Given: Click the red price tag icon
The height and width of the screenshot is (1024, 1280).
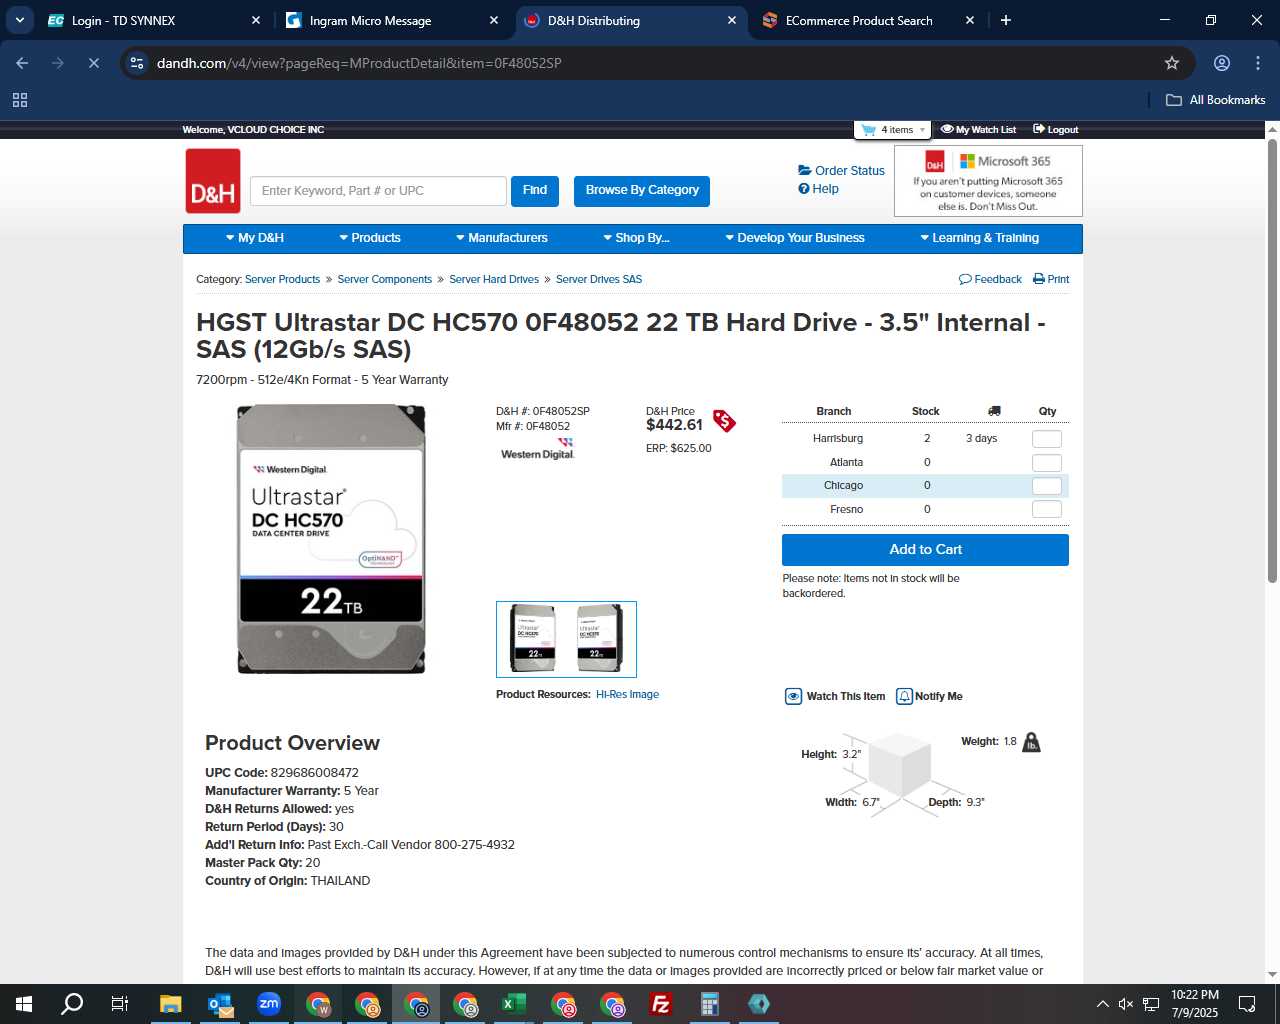Looking at the screenshot, I should tap(724, 421).
